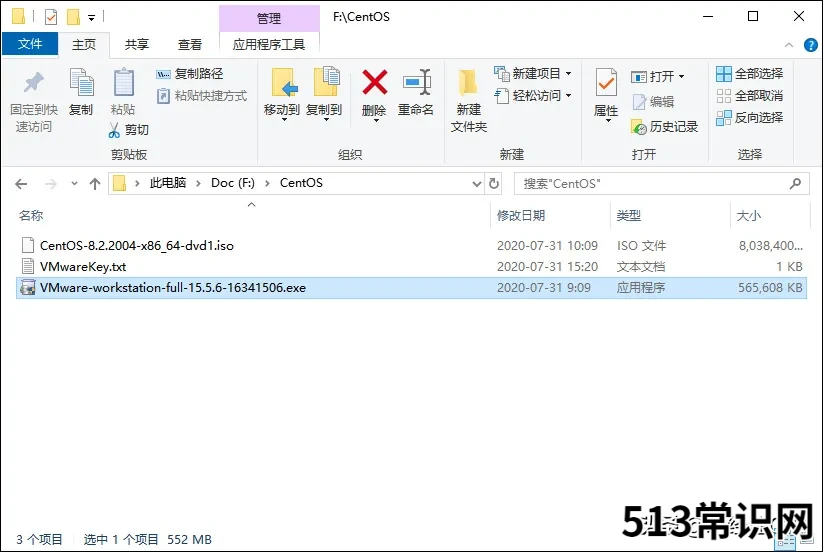Screen dimensions: 823x552
Task: Select Paste shortcut (粘贴快捷方式)
Action: (x=202, y=96)
